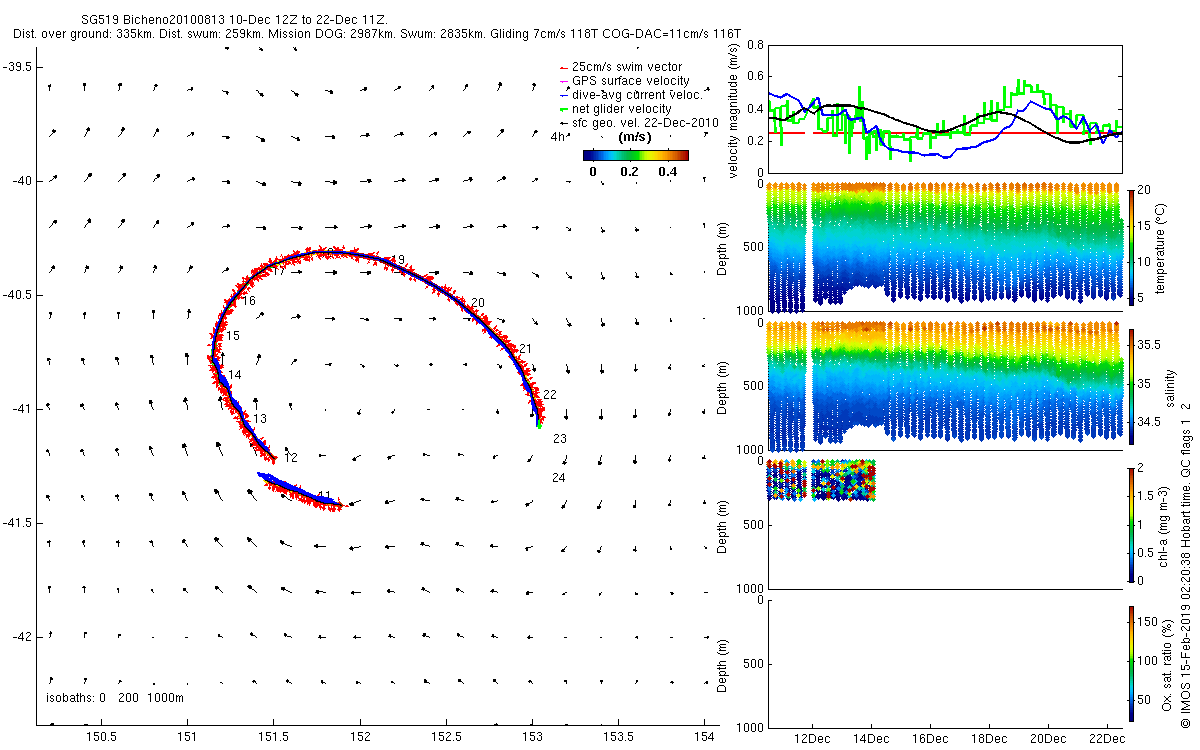Screen dimensions: 1200x750
Task: Click day 11 marker on glider track
Action: [x=324, y=495]
